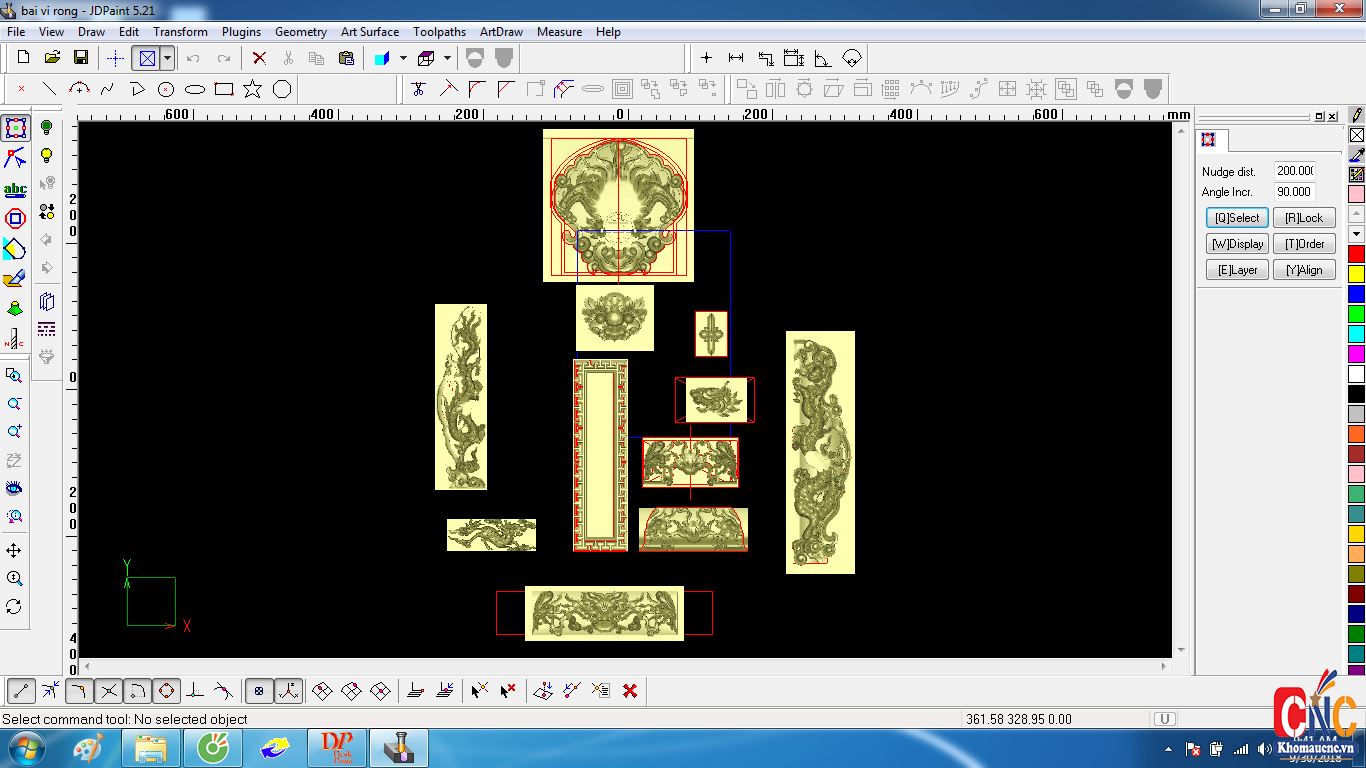Click the red X delete icon in bottom toolbar
Viewport: 1366px width, 768px height.
630,690
